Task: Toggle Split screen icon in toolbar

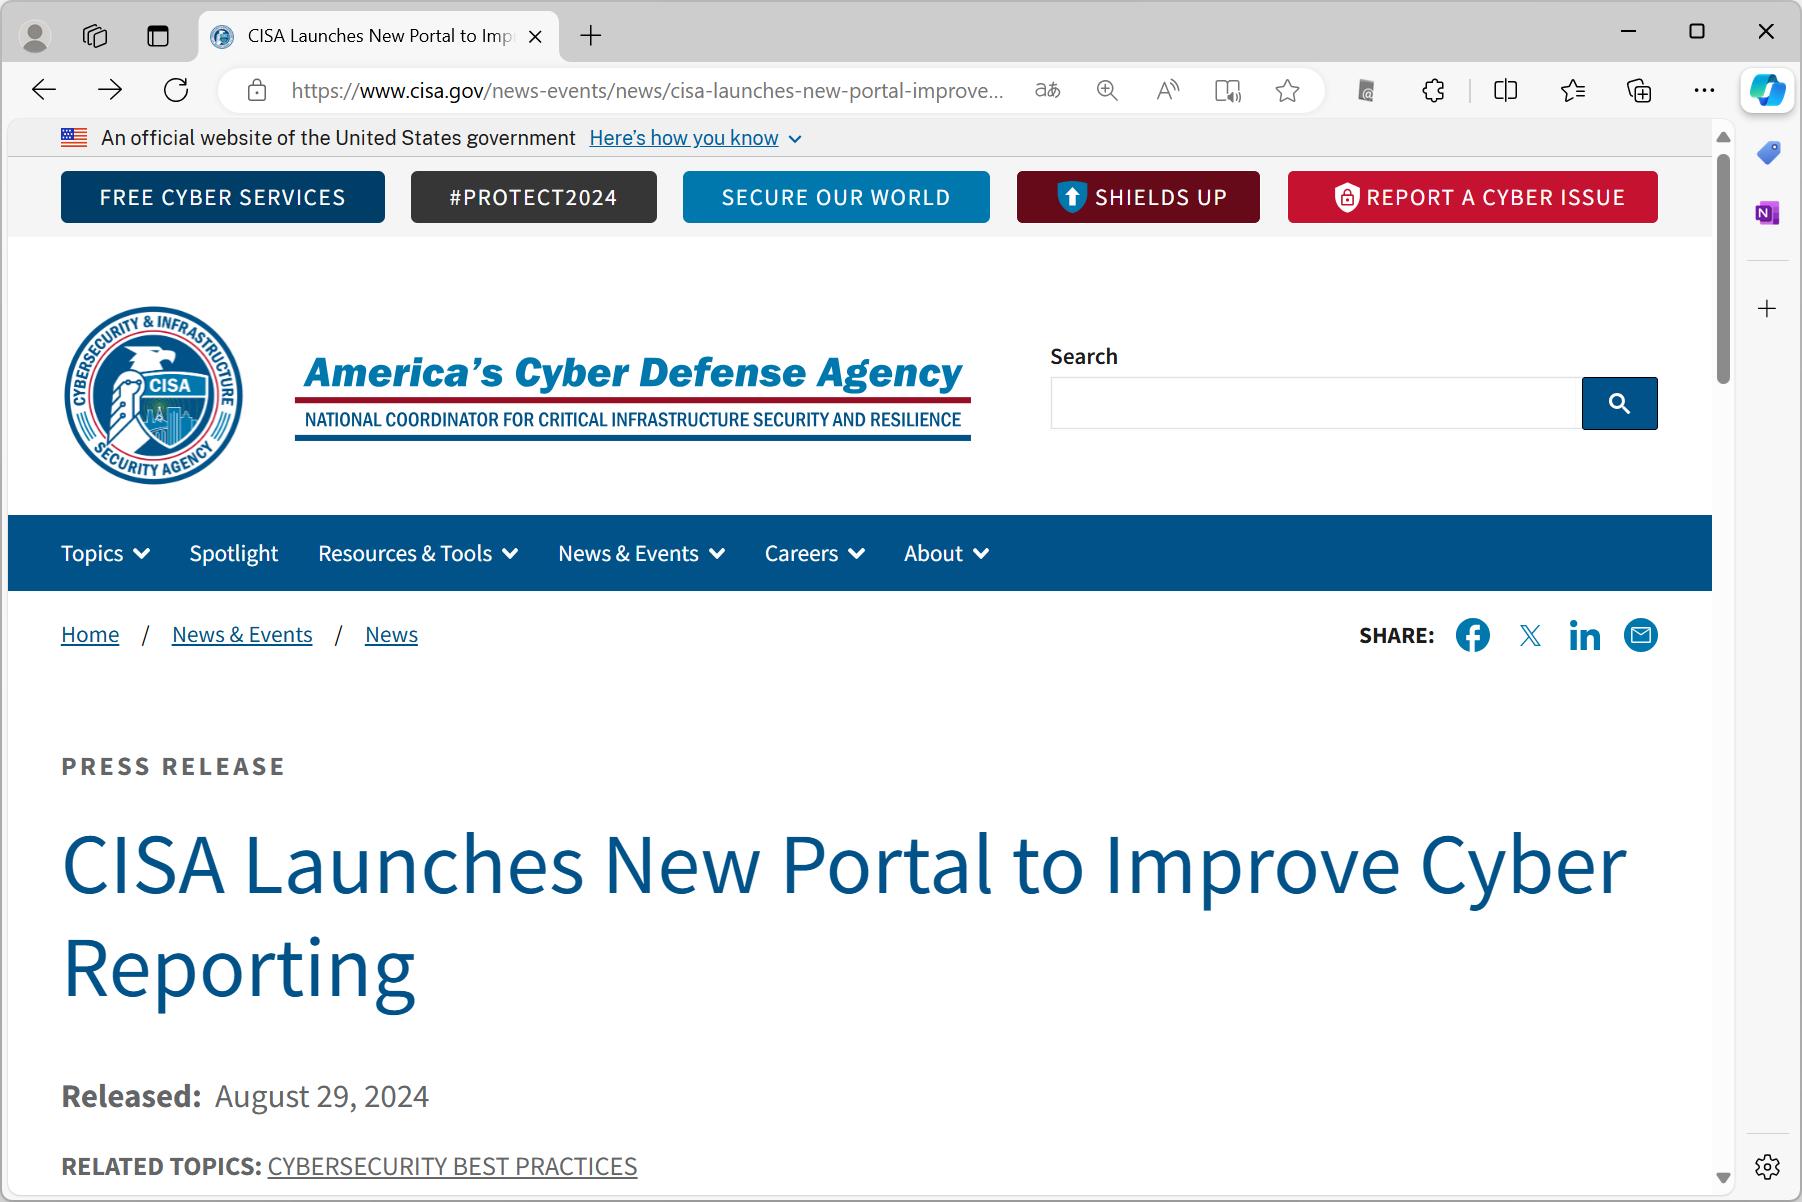Action: (x=1505, y=91)
